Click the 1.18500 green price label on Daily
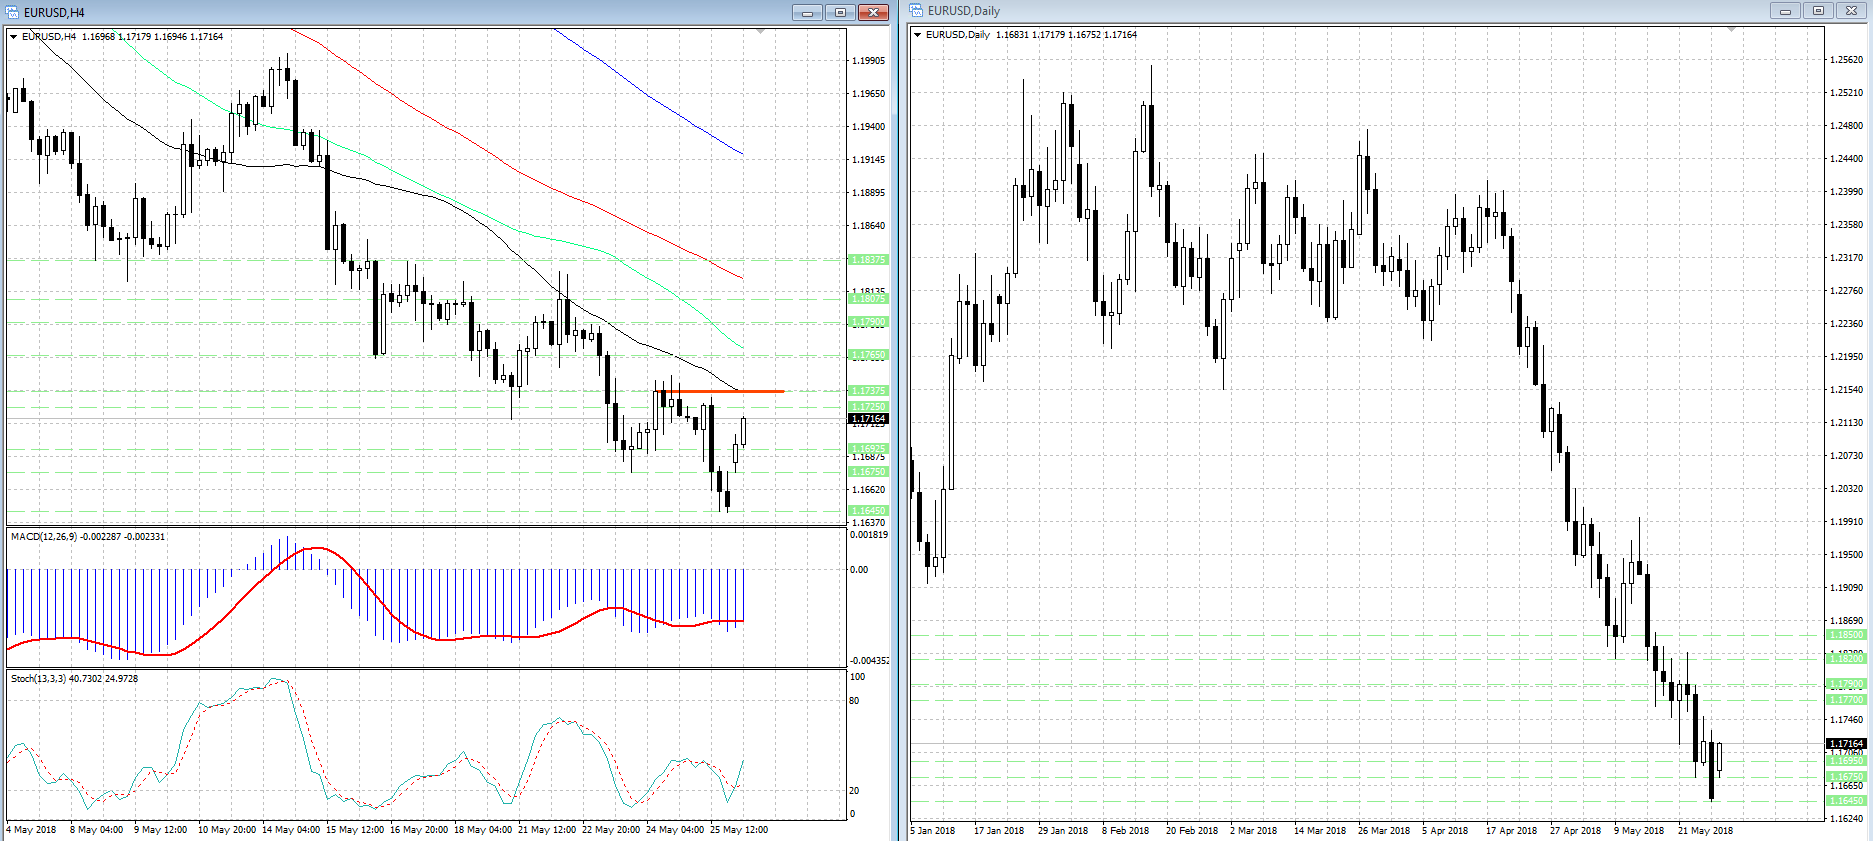 [x=1846, y=635]
